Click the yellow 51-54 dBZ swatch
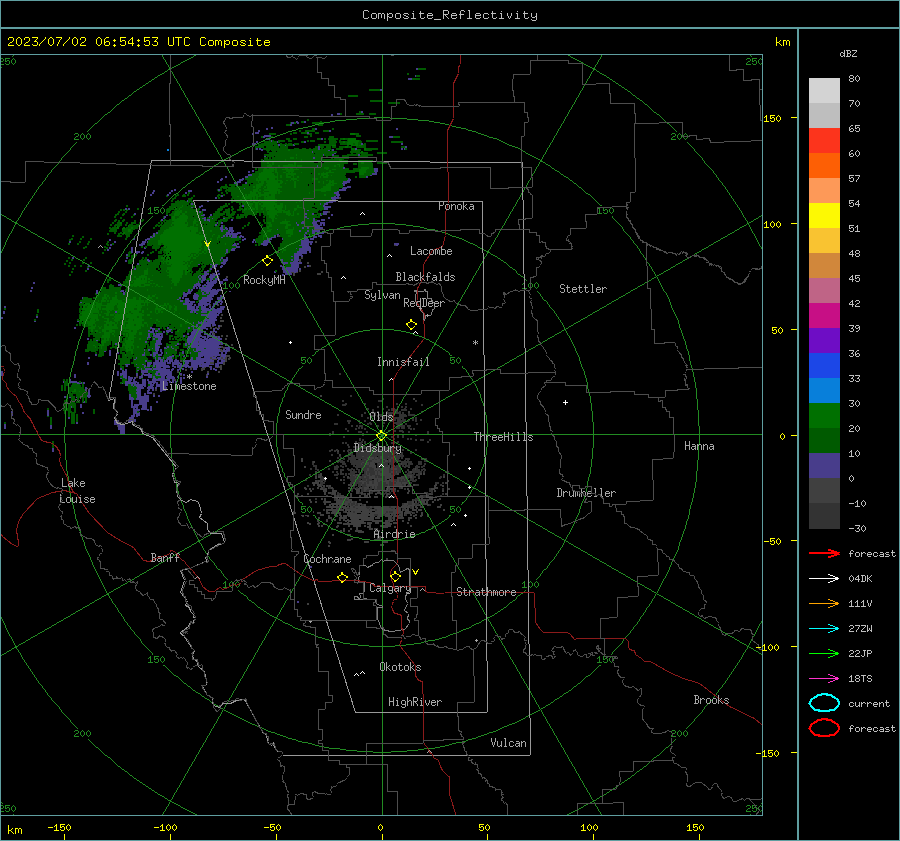This screenshot has height=841, width=900. [x=824, y=216]
